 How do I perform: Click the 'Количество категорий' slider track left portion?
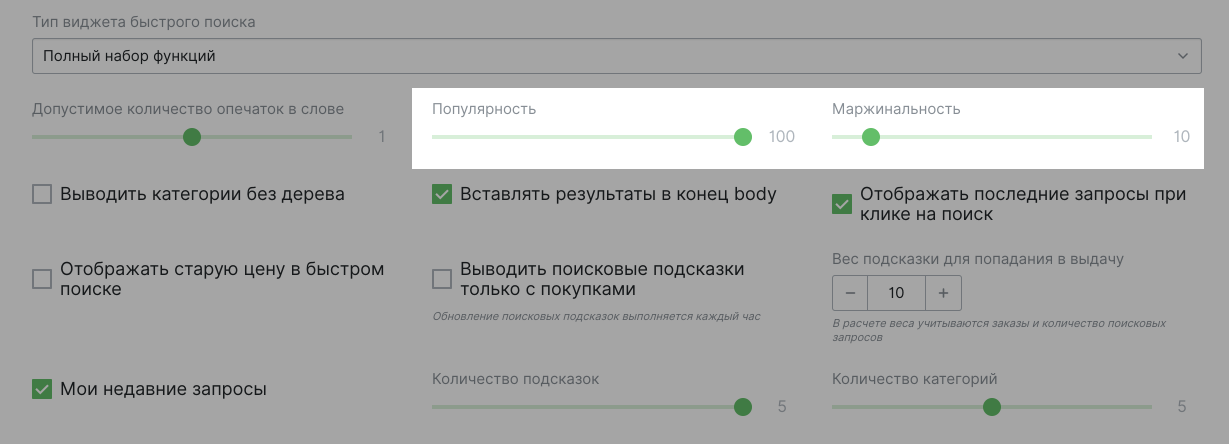(900, 407)
